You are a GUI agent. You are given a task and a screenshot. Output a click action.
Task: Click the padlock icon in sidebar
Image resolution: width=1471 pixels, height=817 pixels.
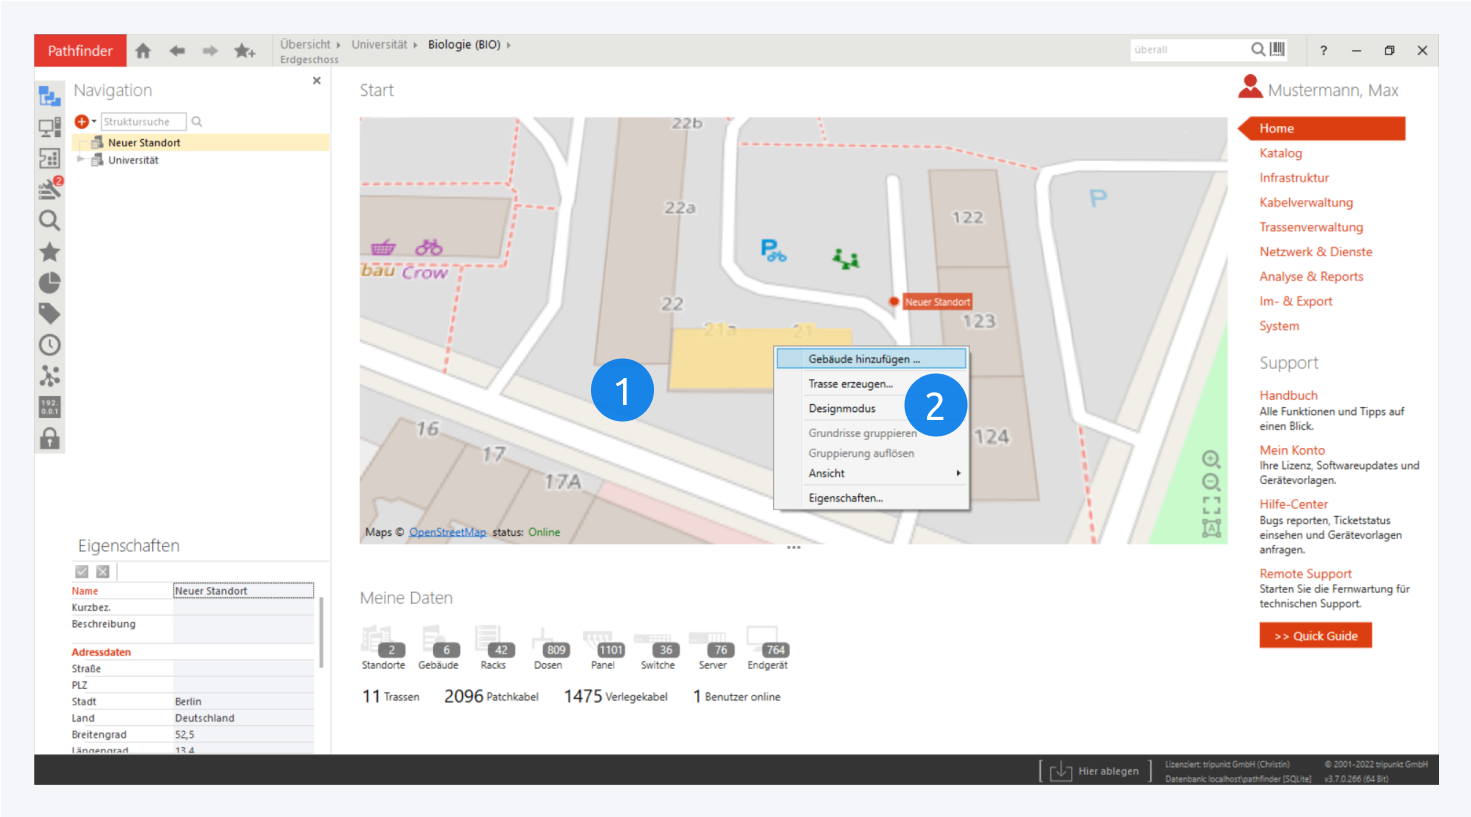coord(49,438)
